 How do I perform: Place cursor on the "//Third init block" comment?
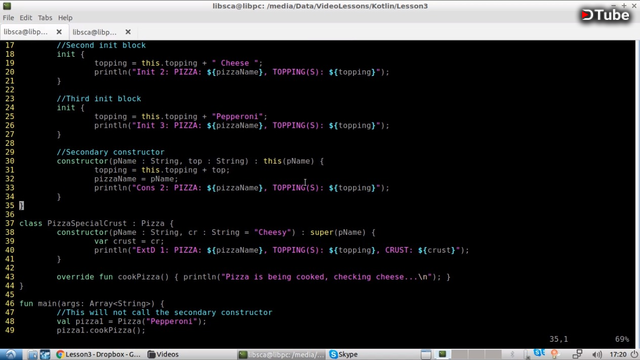tap(99, 99)
